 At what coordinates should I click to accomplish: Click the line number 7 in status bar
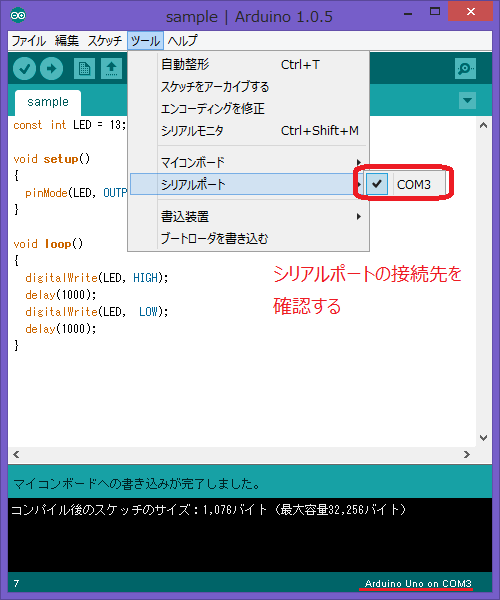point(16,584)
